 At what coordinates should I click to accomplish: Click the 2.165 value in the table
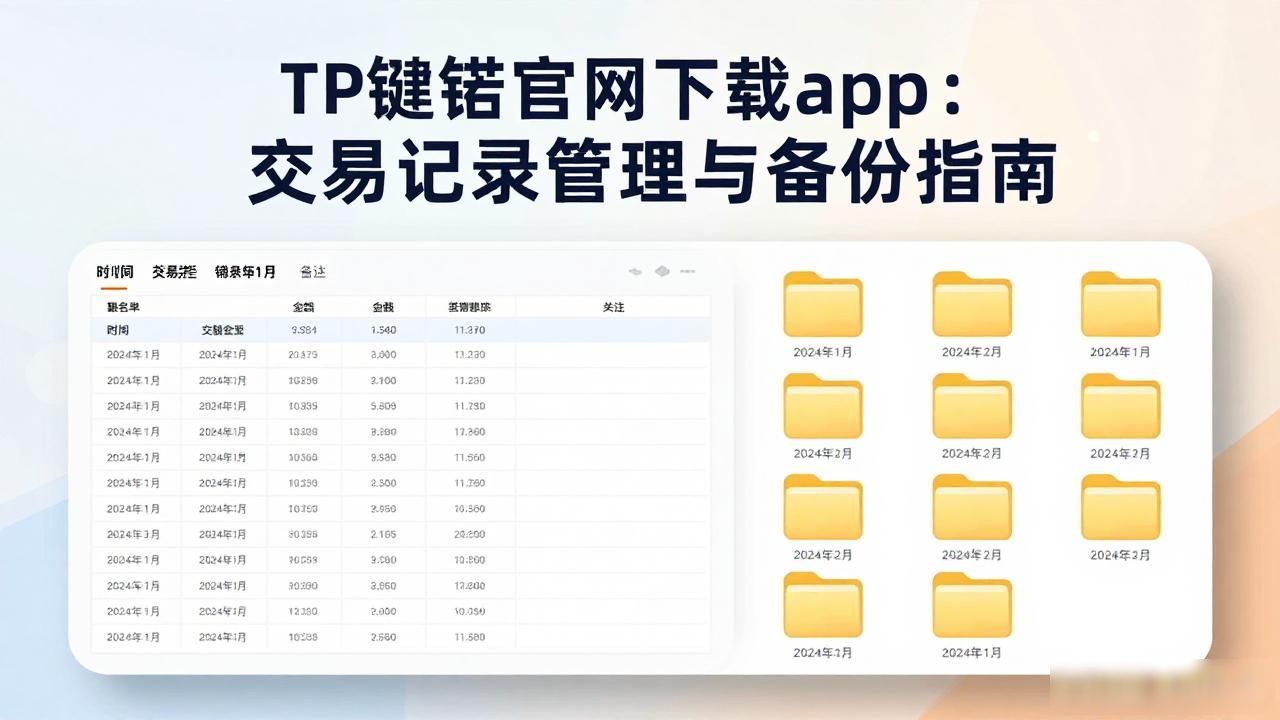point(384,534)
